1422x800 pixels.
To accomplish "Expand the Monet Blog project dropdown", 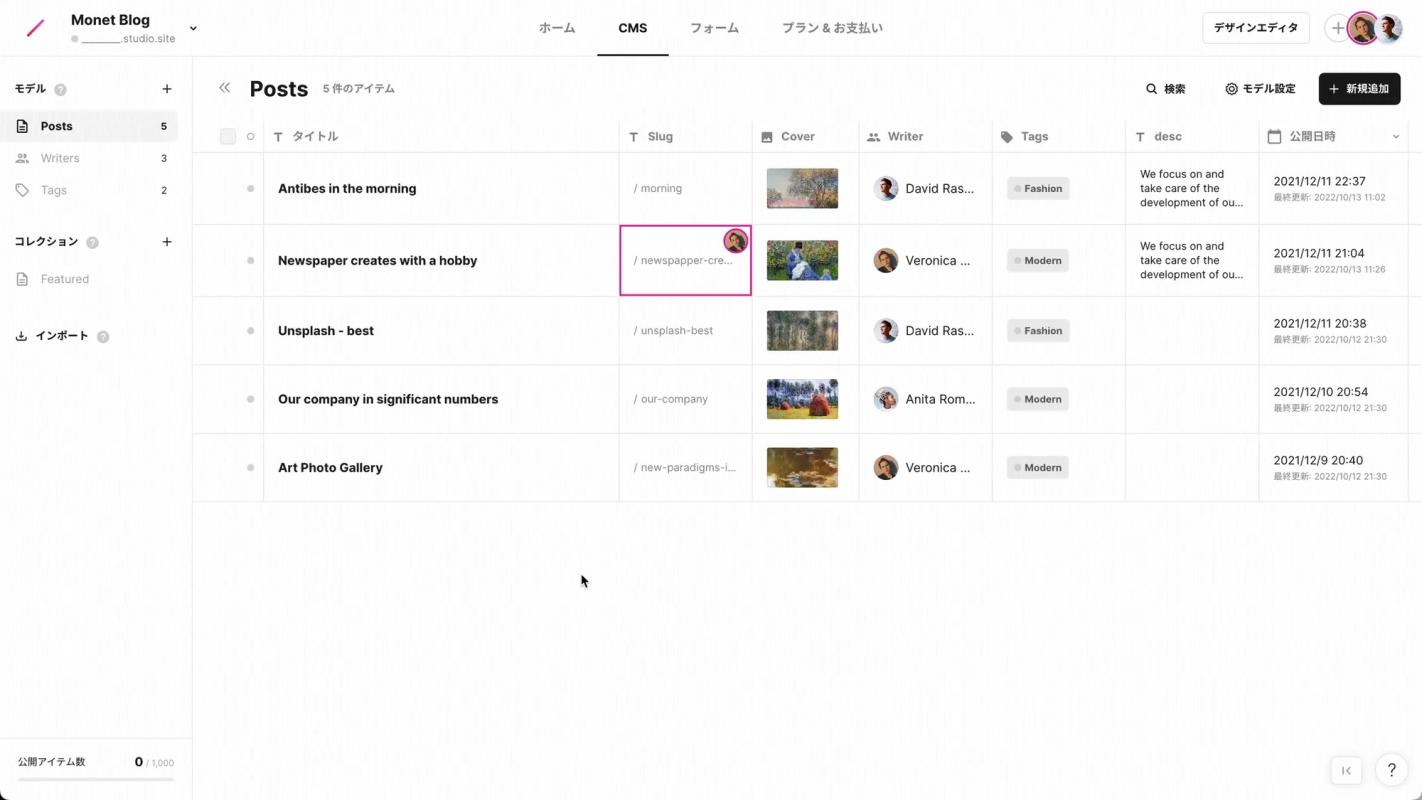I will click(193, 28).
